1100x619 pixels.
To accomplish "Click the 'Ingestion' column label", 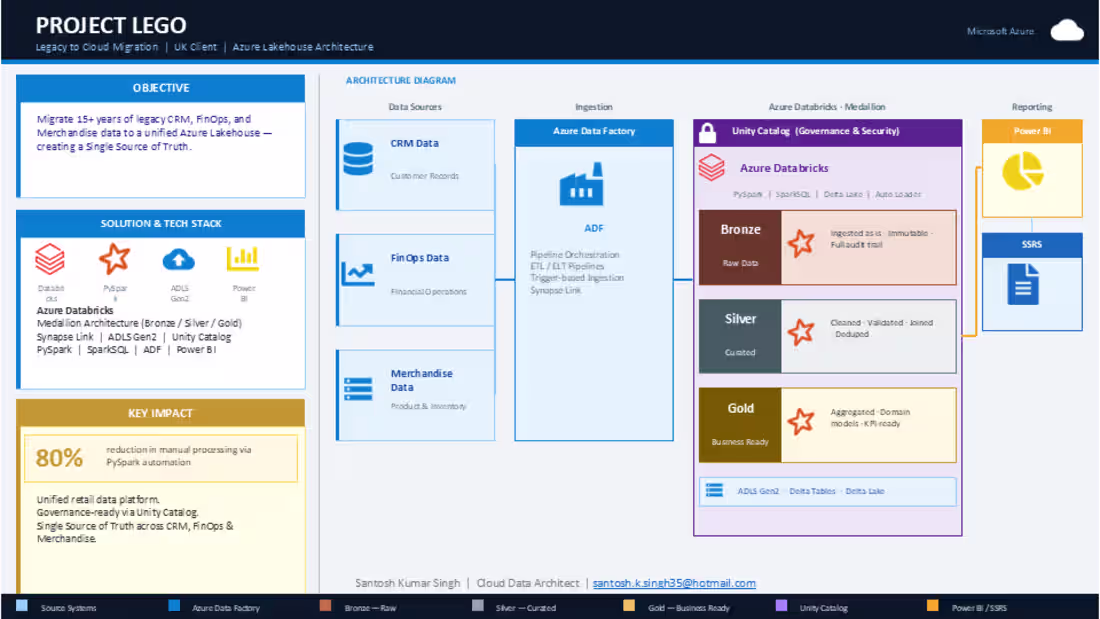I will coord(594,107).
